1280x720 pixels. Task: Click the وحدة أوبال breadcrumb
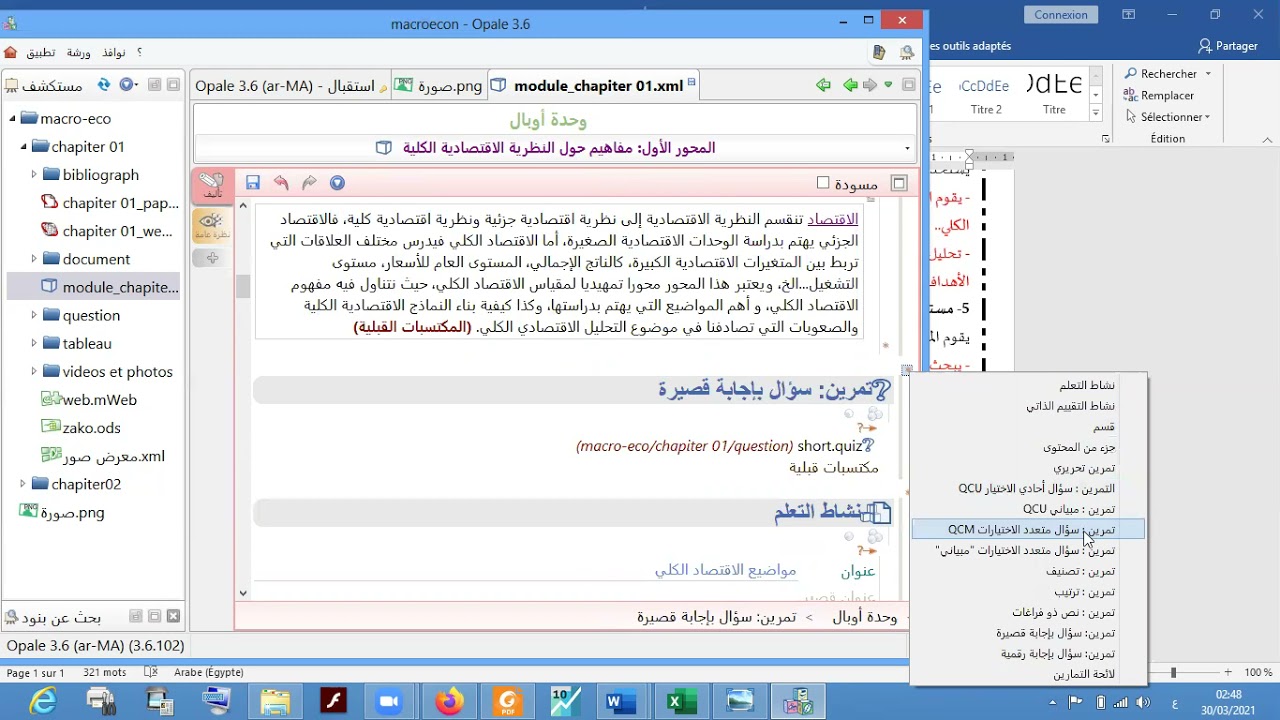[865, 617]
